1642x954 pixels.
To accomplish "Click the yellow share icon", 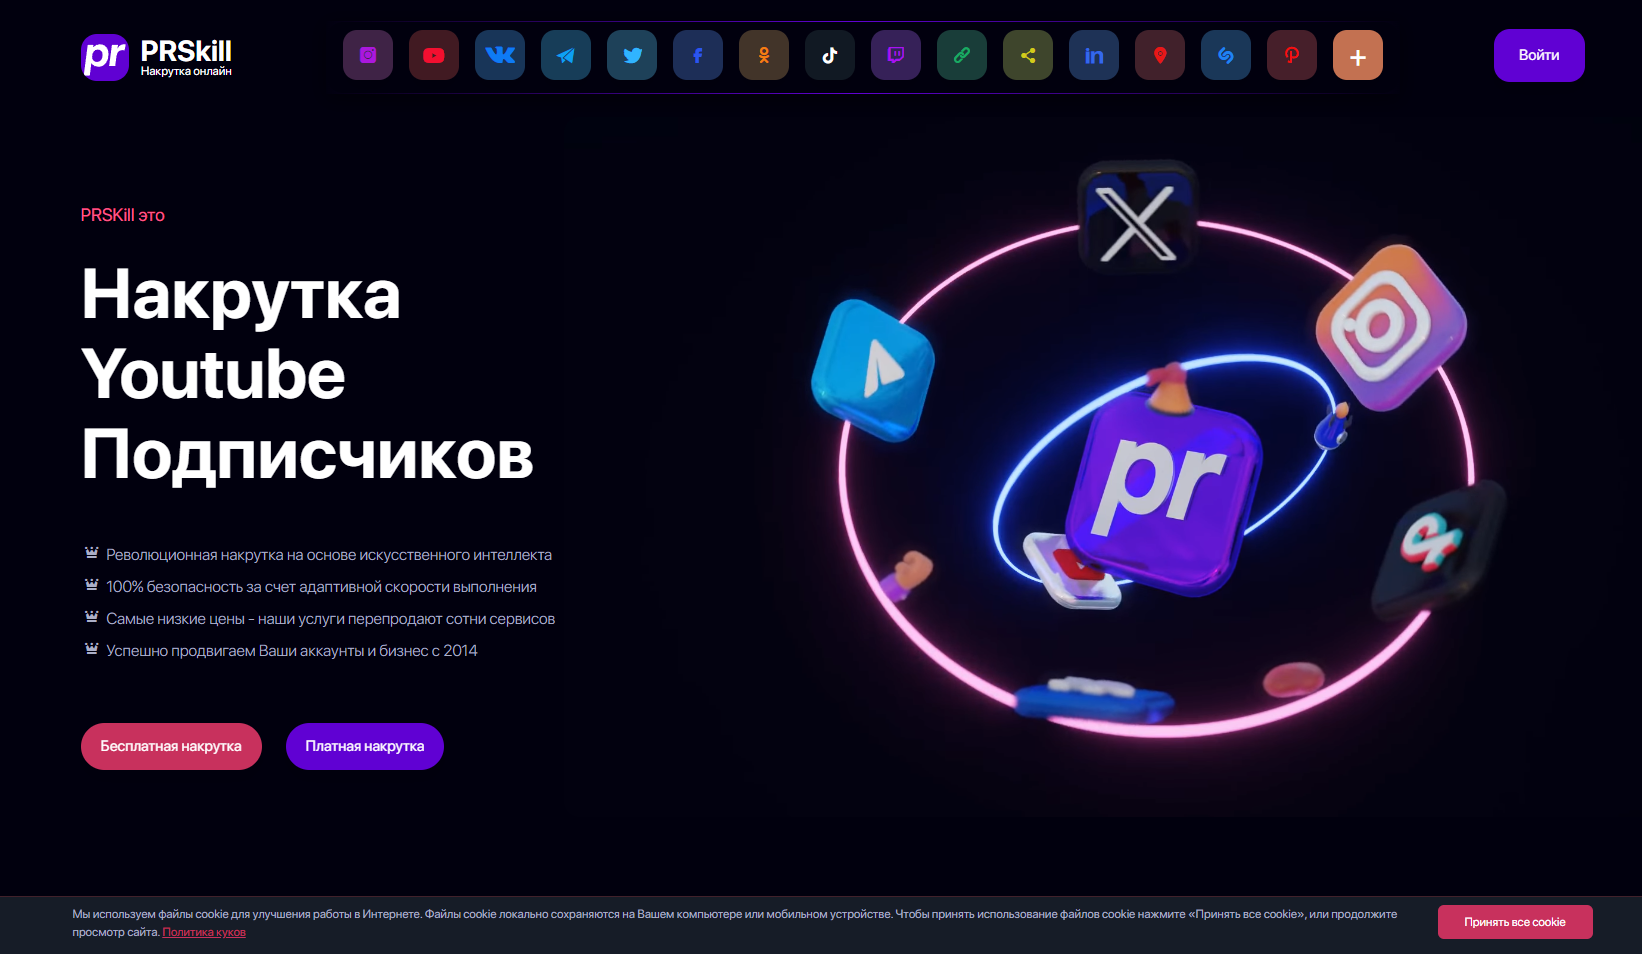I will [1028, 55].
